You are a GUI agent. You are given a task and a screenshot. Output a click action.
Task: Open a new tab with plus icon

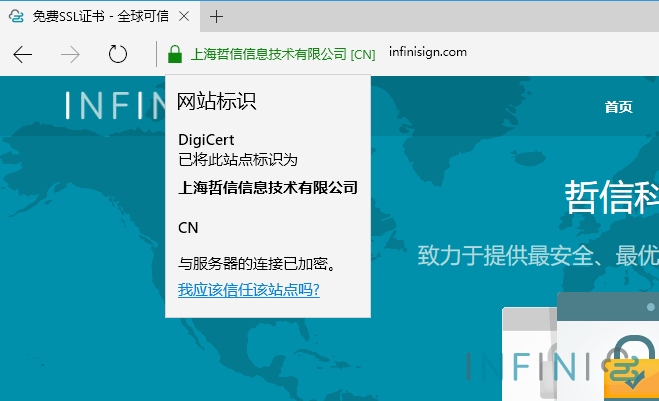click(216, 16)
